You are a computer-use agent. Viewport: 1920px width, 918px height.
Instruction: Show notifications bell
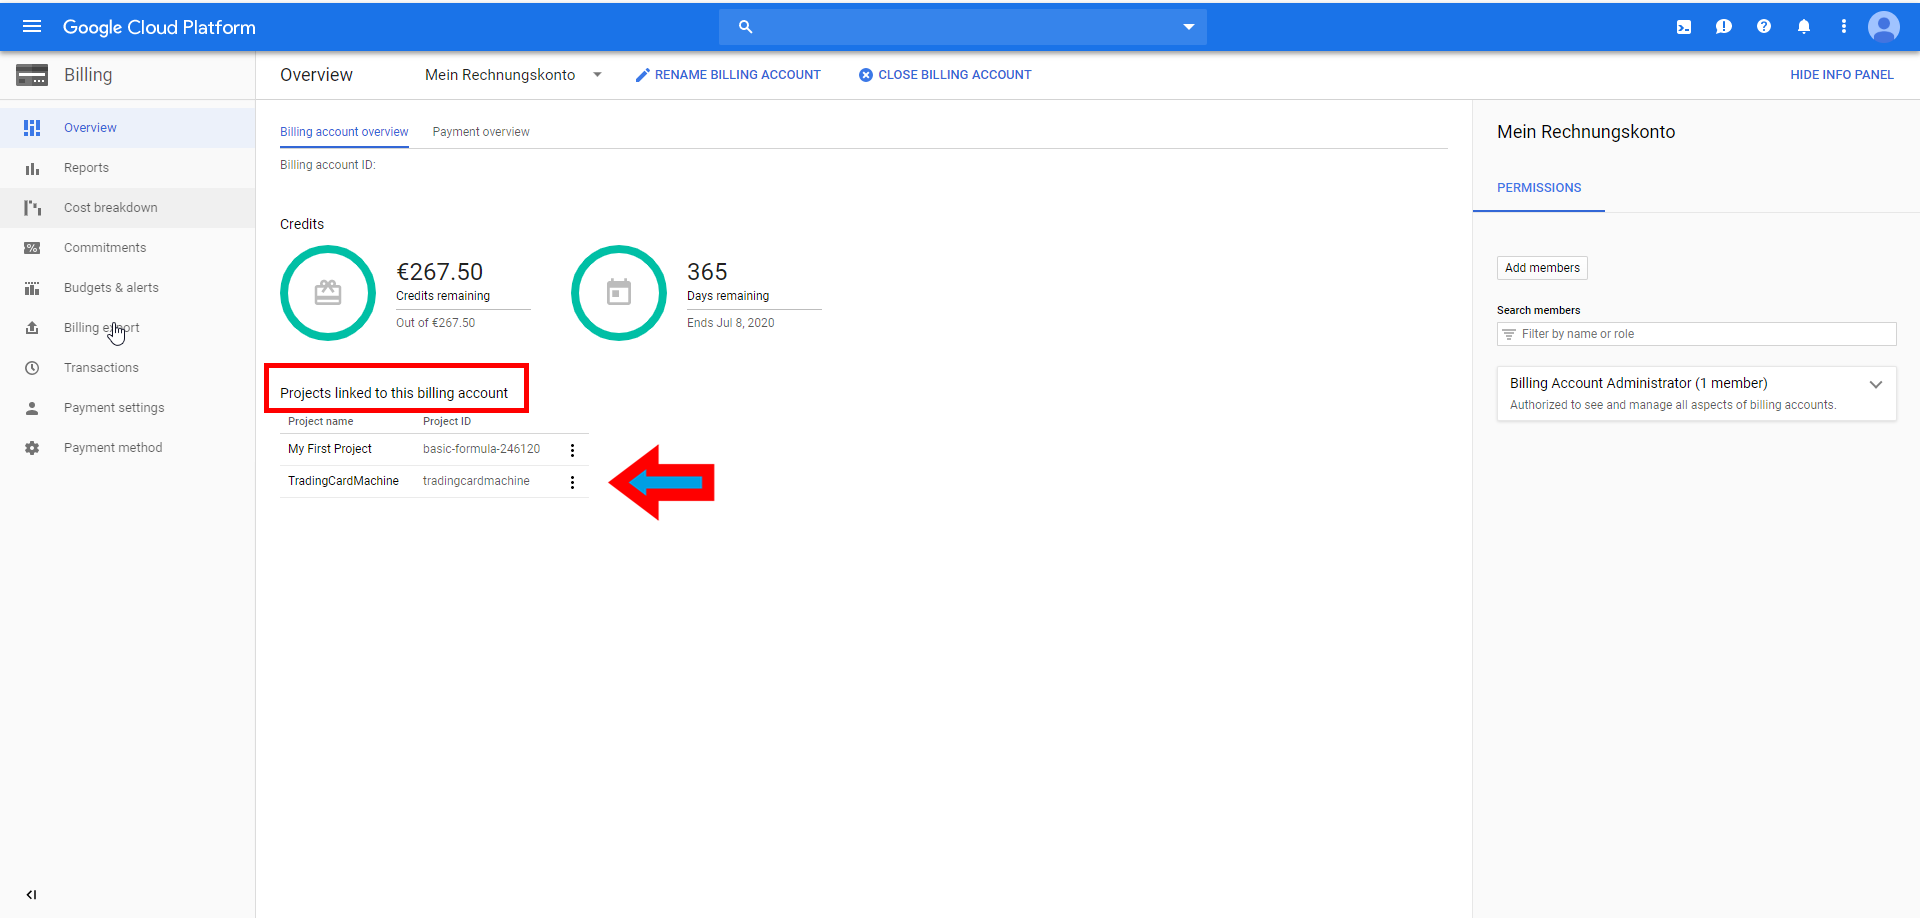1804,27
